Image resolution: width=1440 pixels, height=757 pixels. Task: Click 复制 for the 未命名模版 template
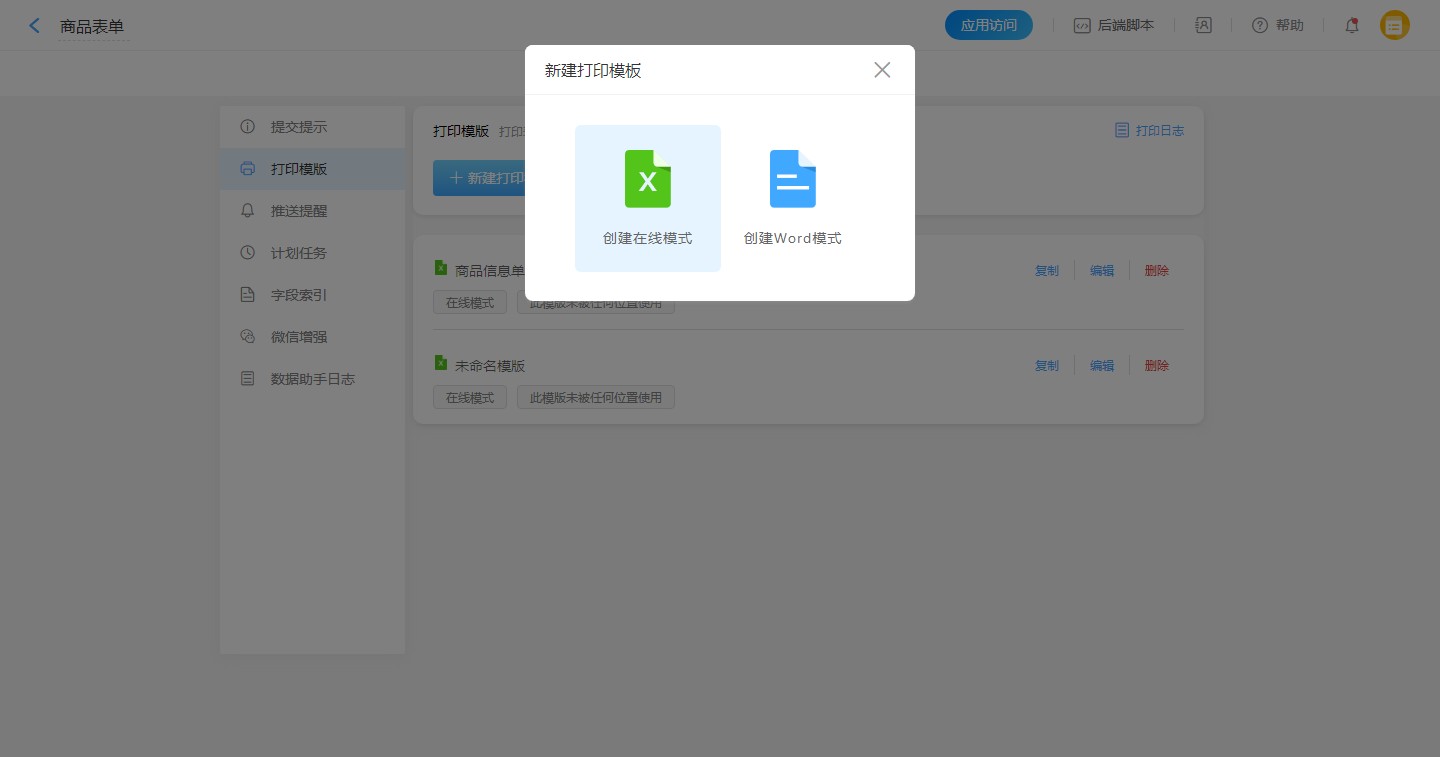click(x=1046, y=366)
